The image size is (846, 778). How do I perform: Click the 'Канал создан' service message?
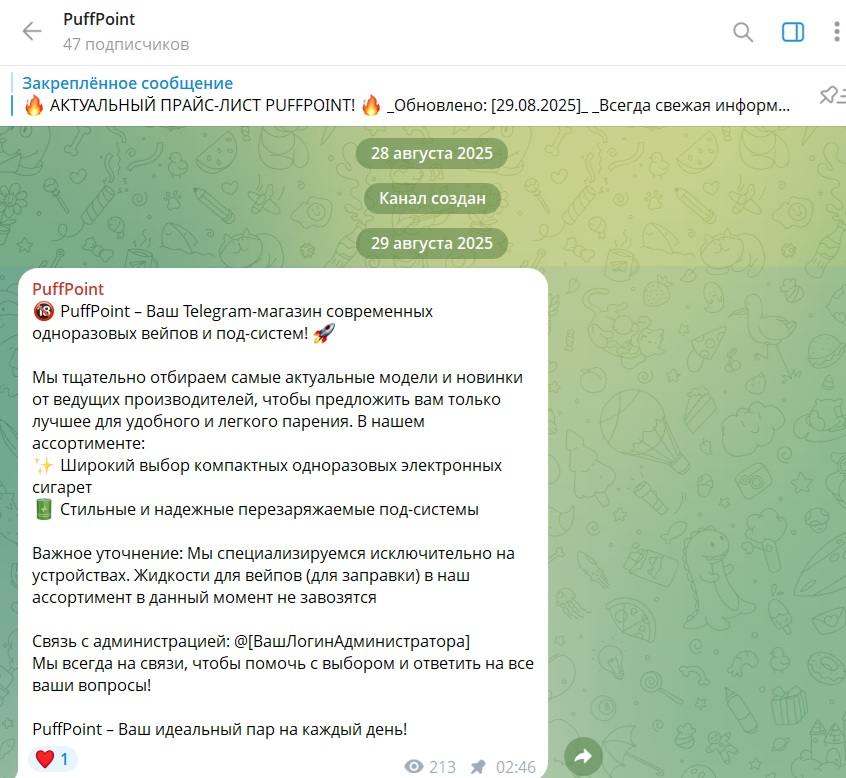coord(432,199)
